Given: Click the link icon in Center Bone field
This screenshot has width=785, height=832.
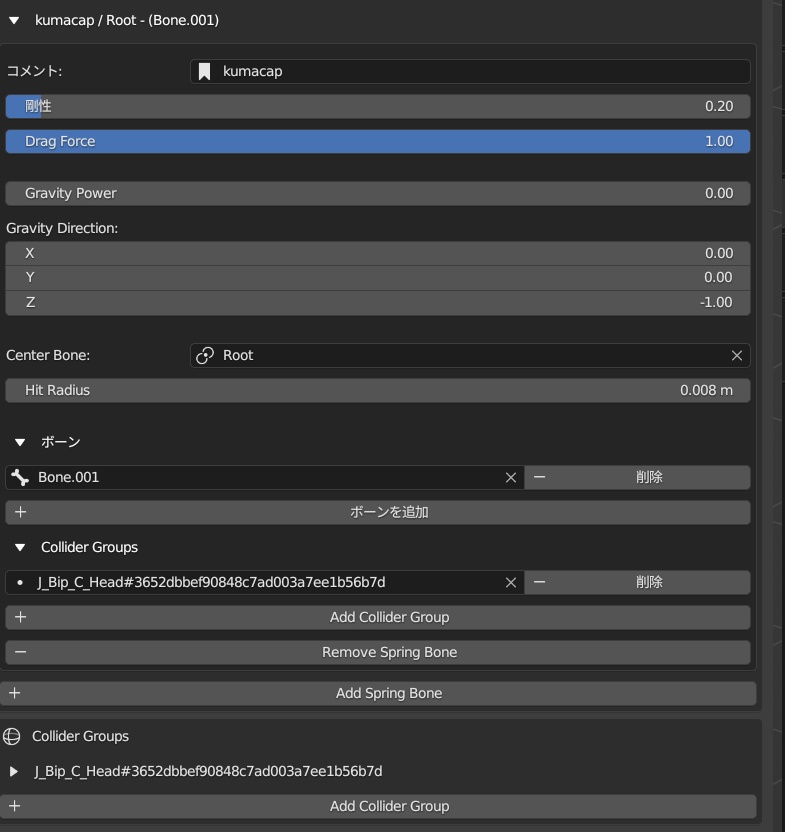Looking at the screenshot, I should (205, 355).
